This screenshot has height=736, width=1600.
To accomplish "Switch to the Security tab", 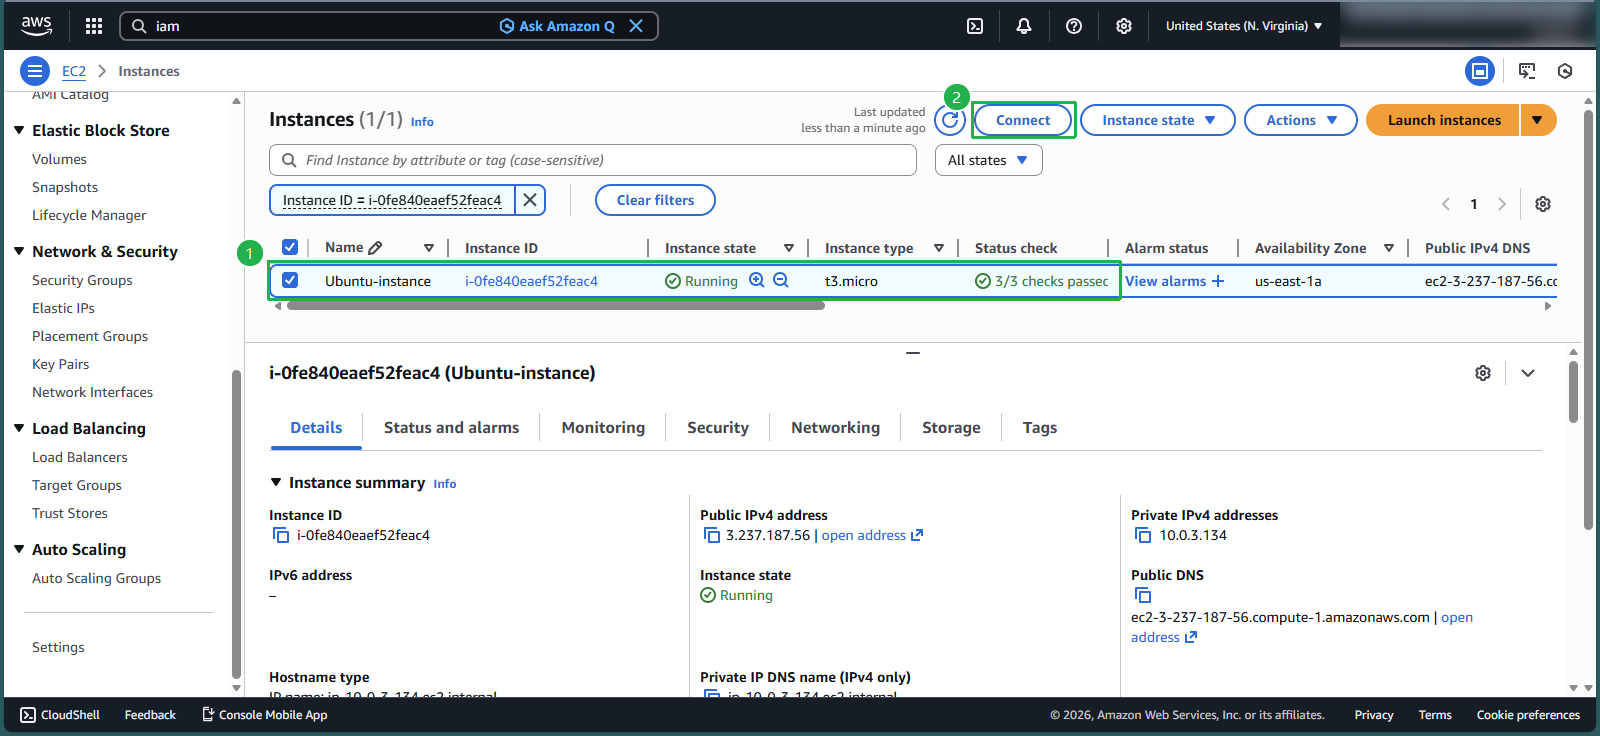I will click(718, 427).
